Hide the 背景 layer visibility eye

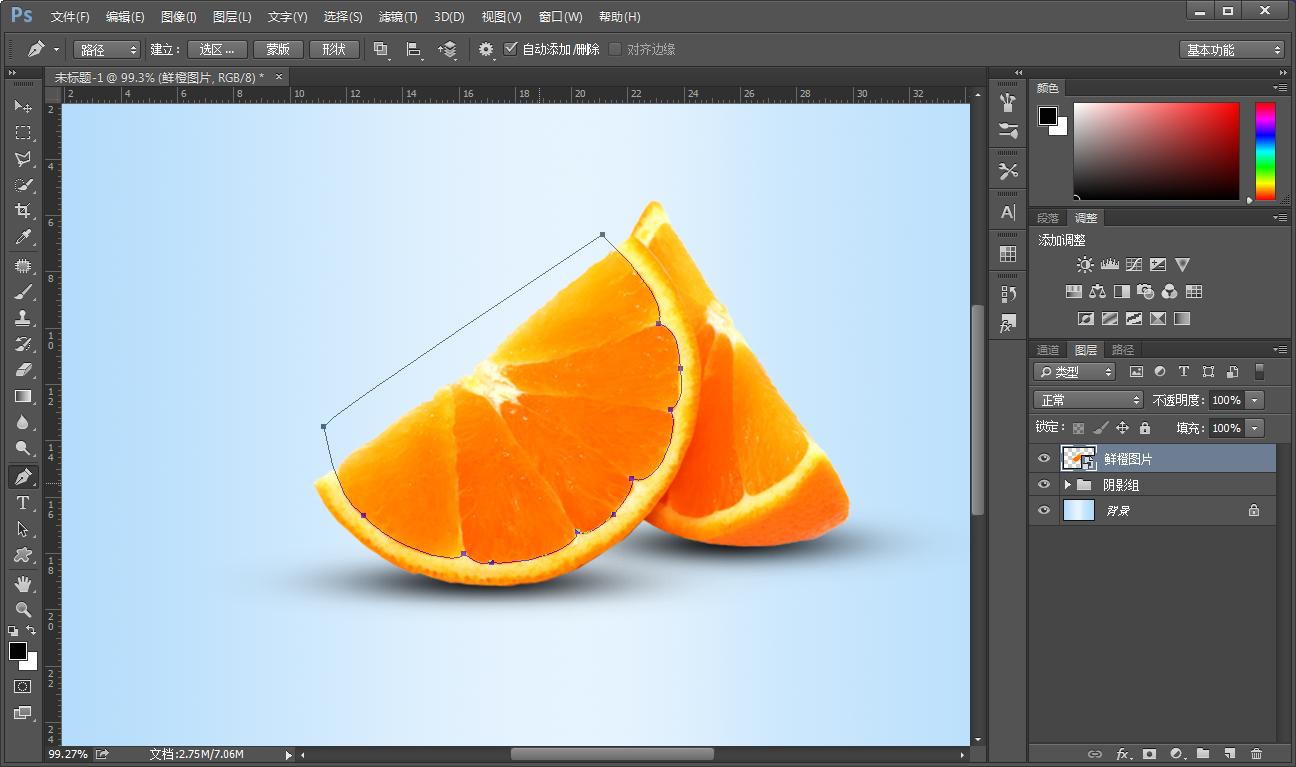coord(1044,511)
